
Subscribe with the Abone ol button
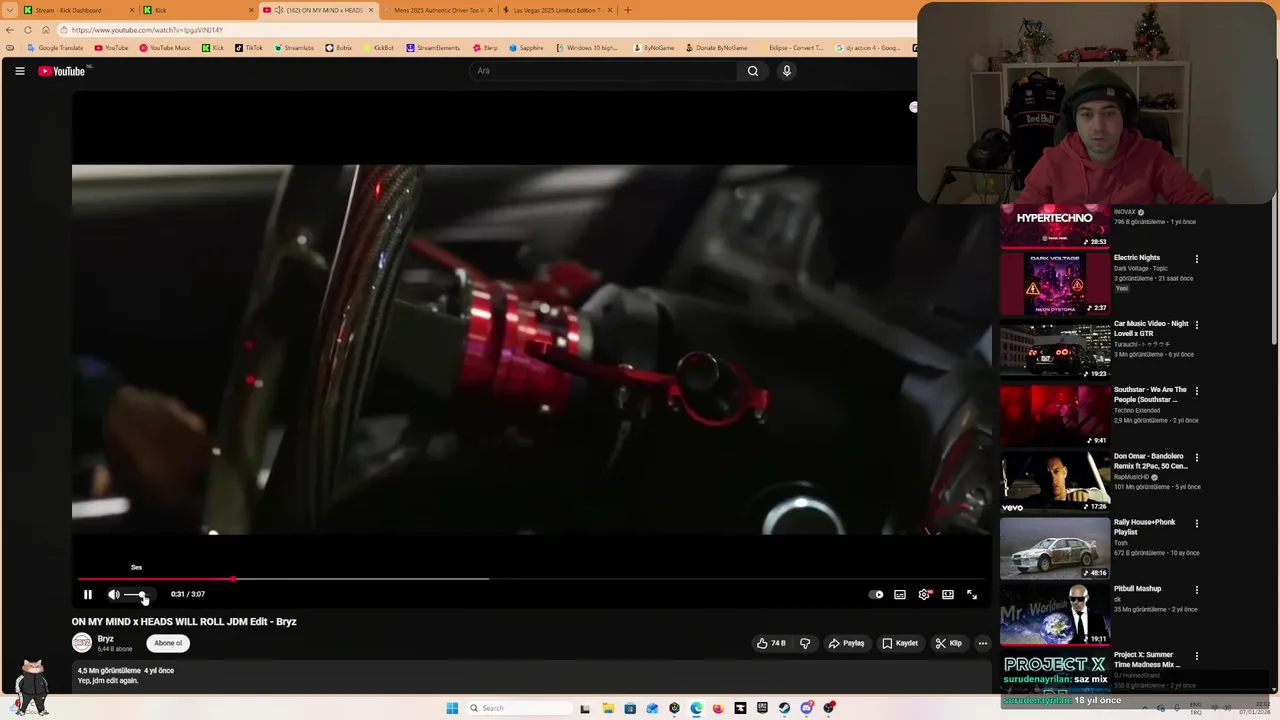(168, 643)
